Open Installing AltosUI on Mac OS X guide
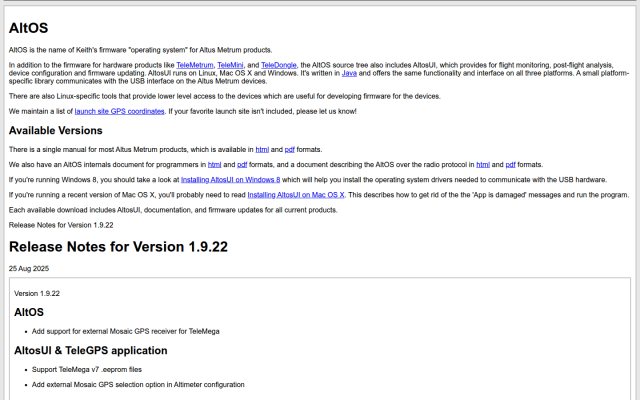This screenshot has width=640, height=400. click(296, 195)
